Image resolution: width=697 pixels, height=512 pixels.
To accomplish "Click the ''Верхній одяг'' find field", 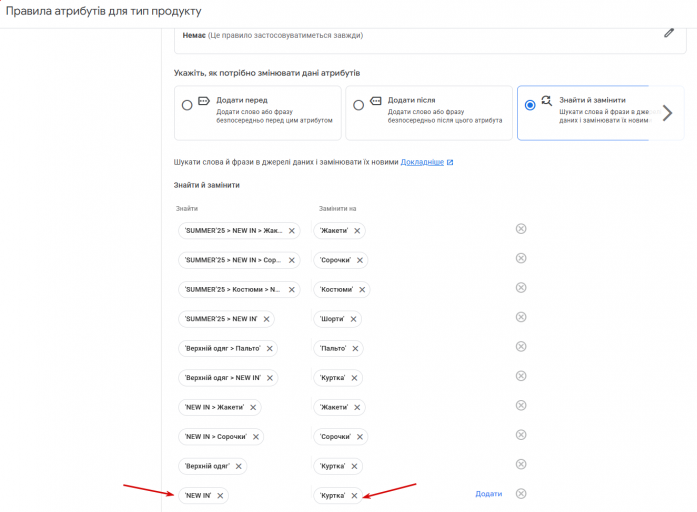I will point(206,466).
